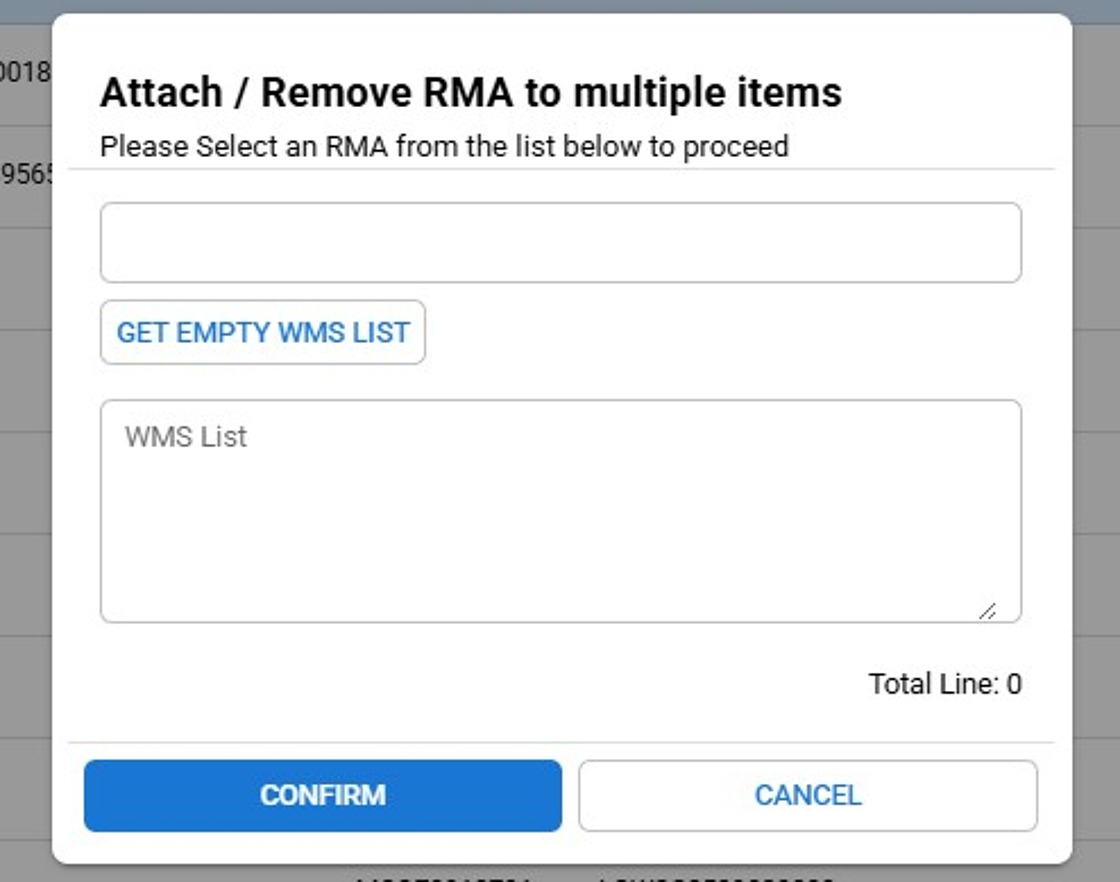Click the 'Please Select an RMA' instruction
The width and height of the screenshot is (1120, 882).
pos(444,147)
